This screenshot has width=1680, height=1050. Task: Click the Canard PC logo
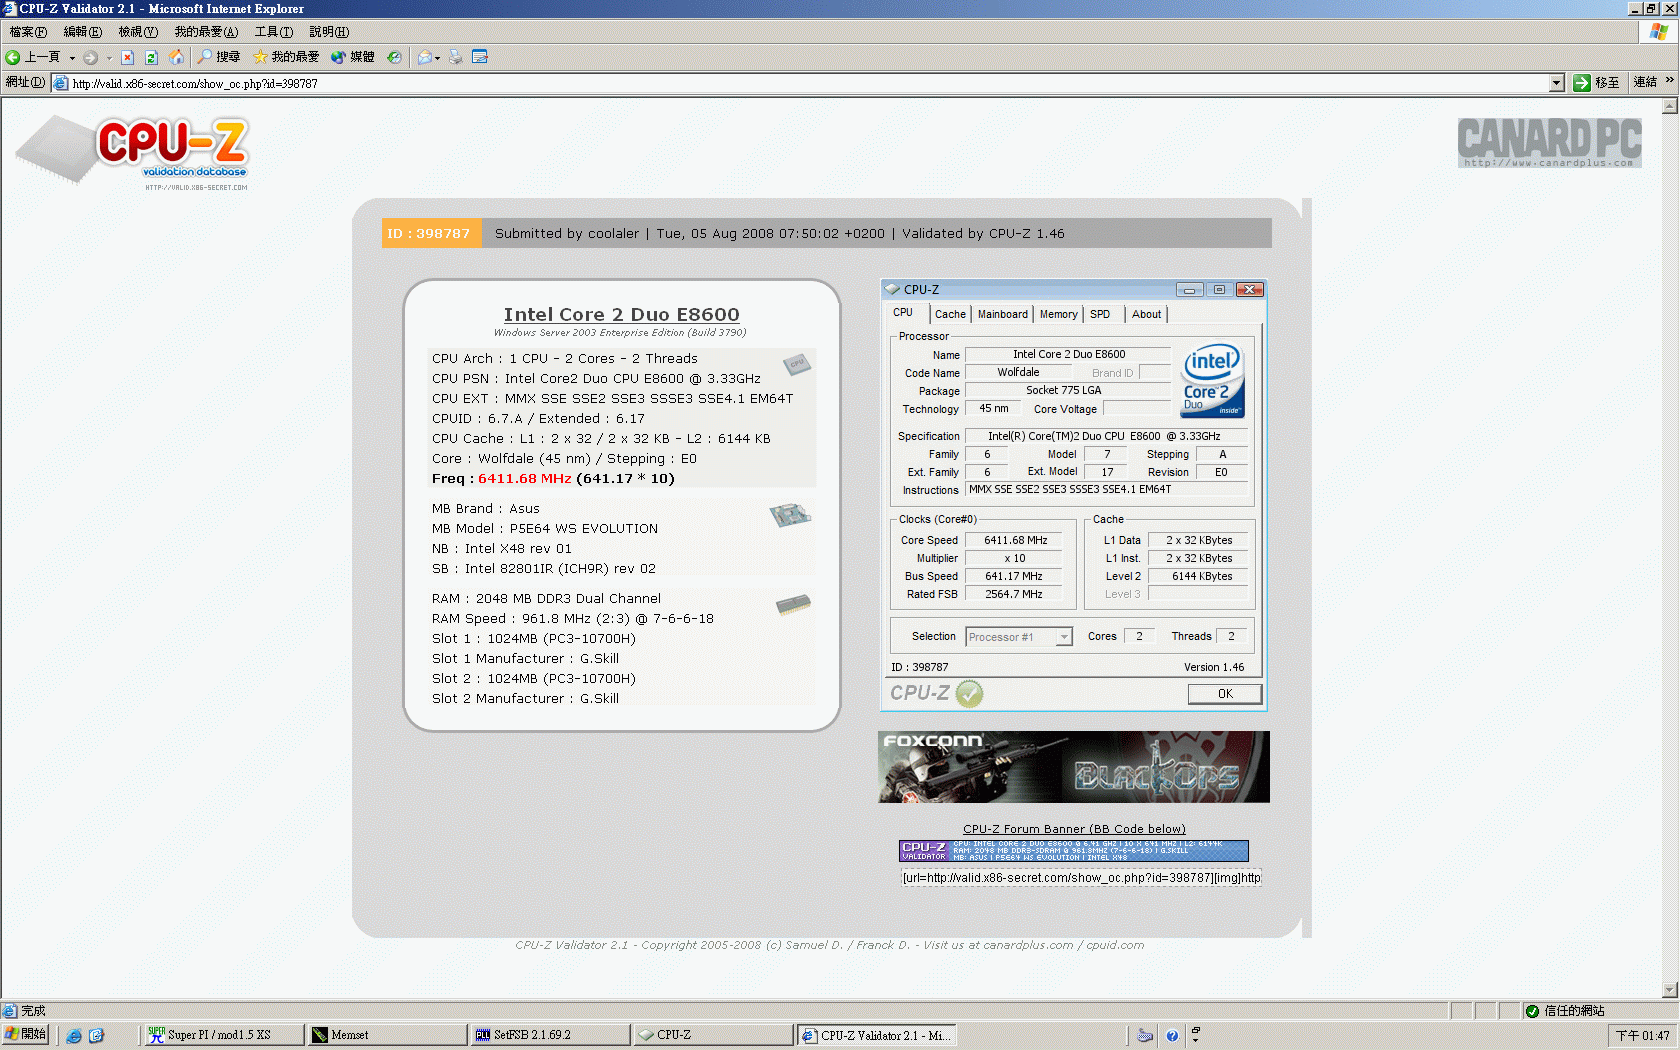[x=1549, y=143]
